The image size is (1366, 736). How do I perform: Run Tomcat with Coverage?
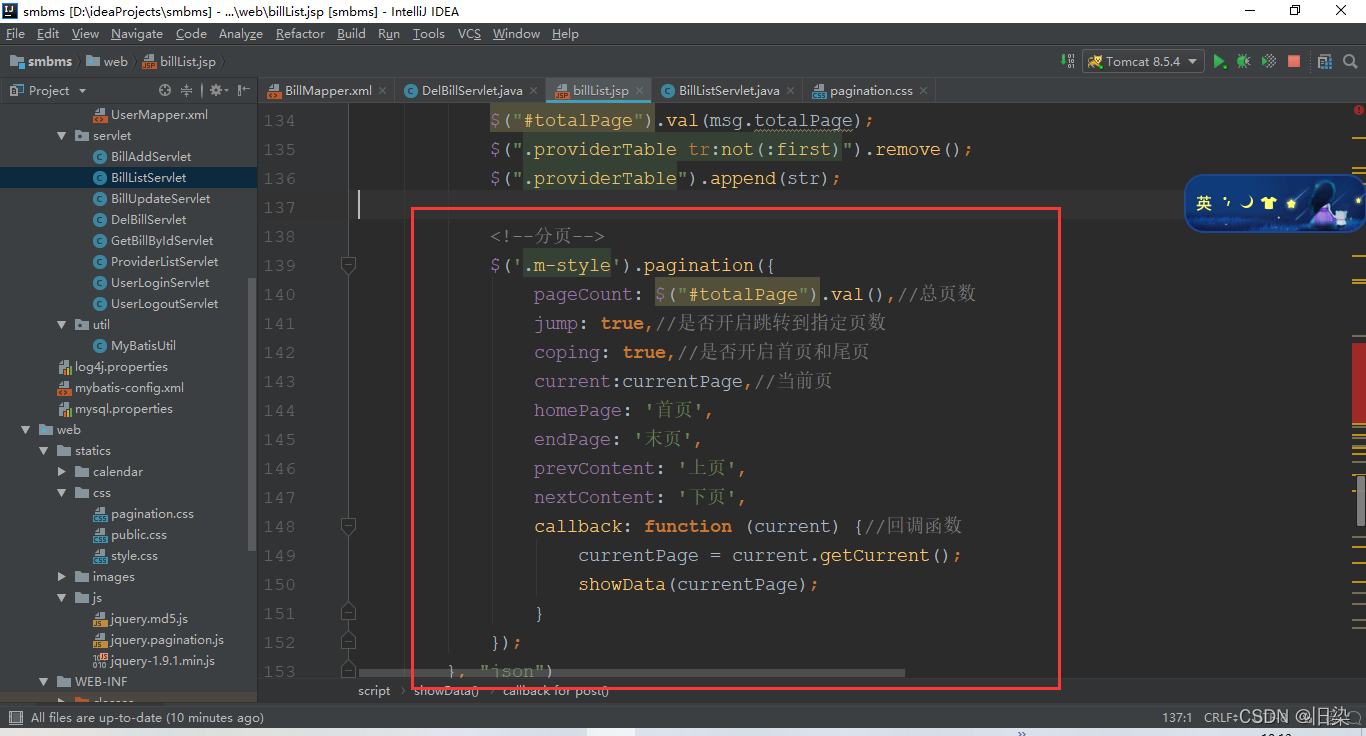click(x=1268, y=61)
